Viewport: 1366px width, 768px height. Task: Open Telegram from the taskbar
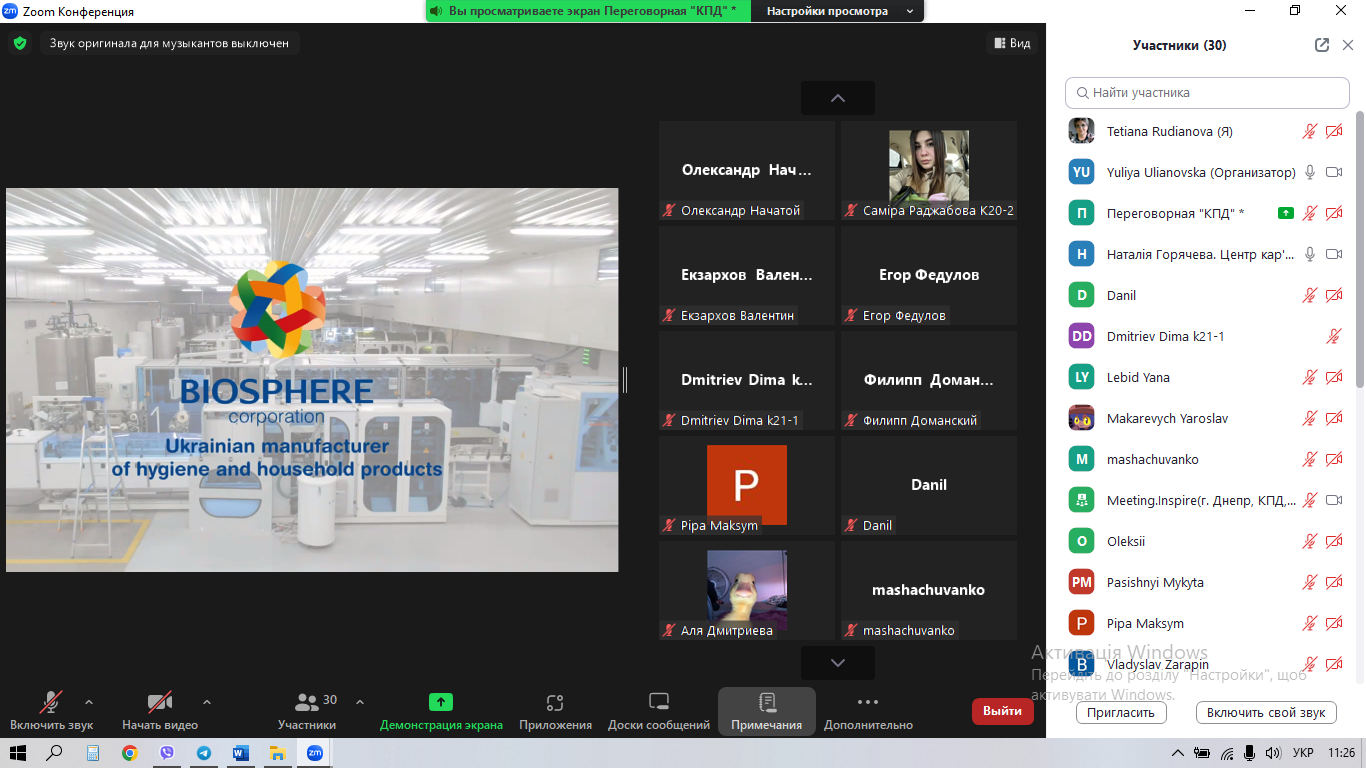(204, 753)
